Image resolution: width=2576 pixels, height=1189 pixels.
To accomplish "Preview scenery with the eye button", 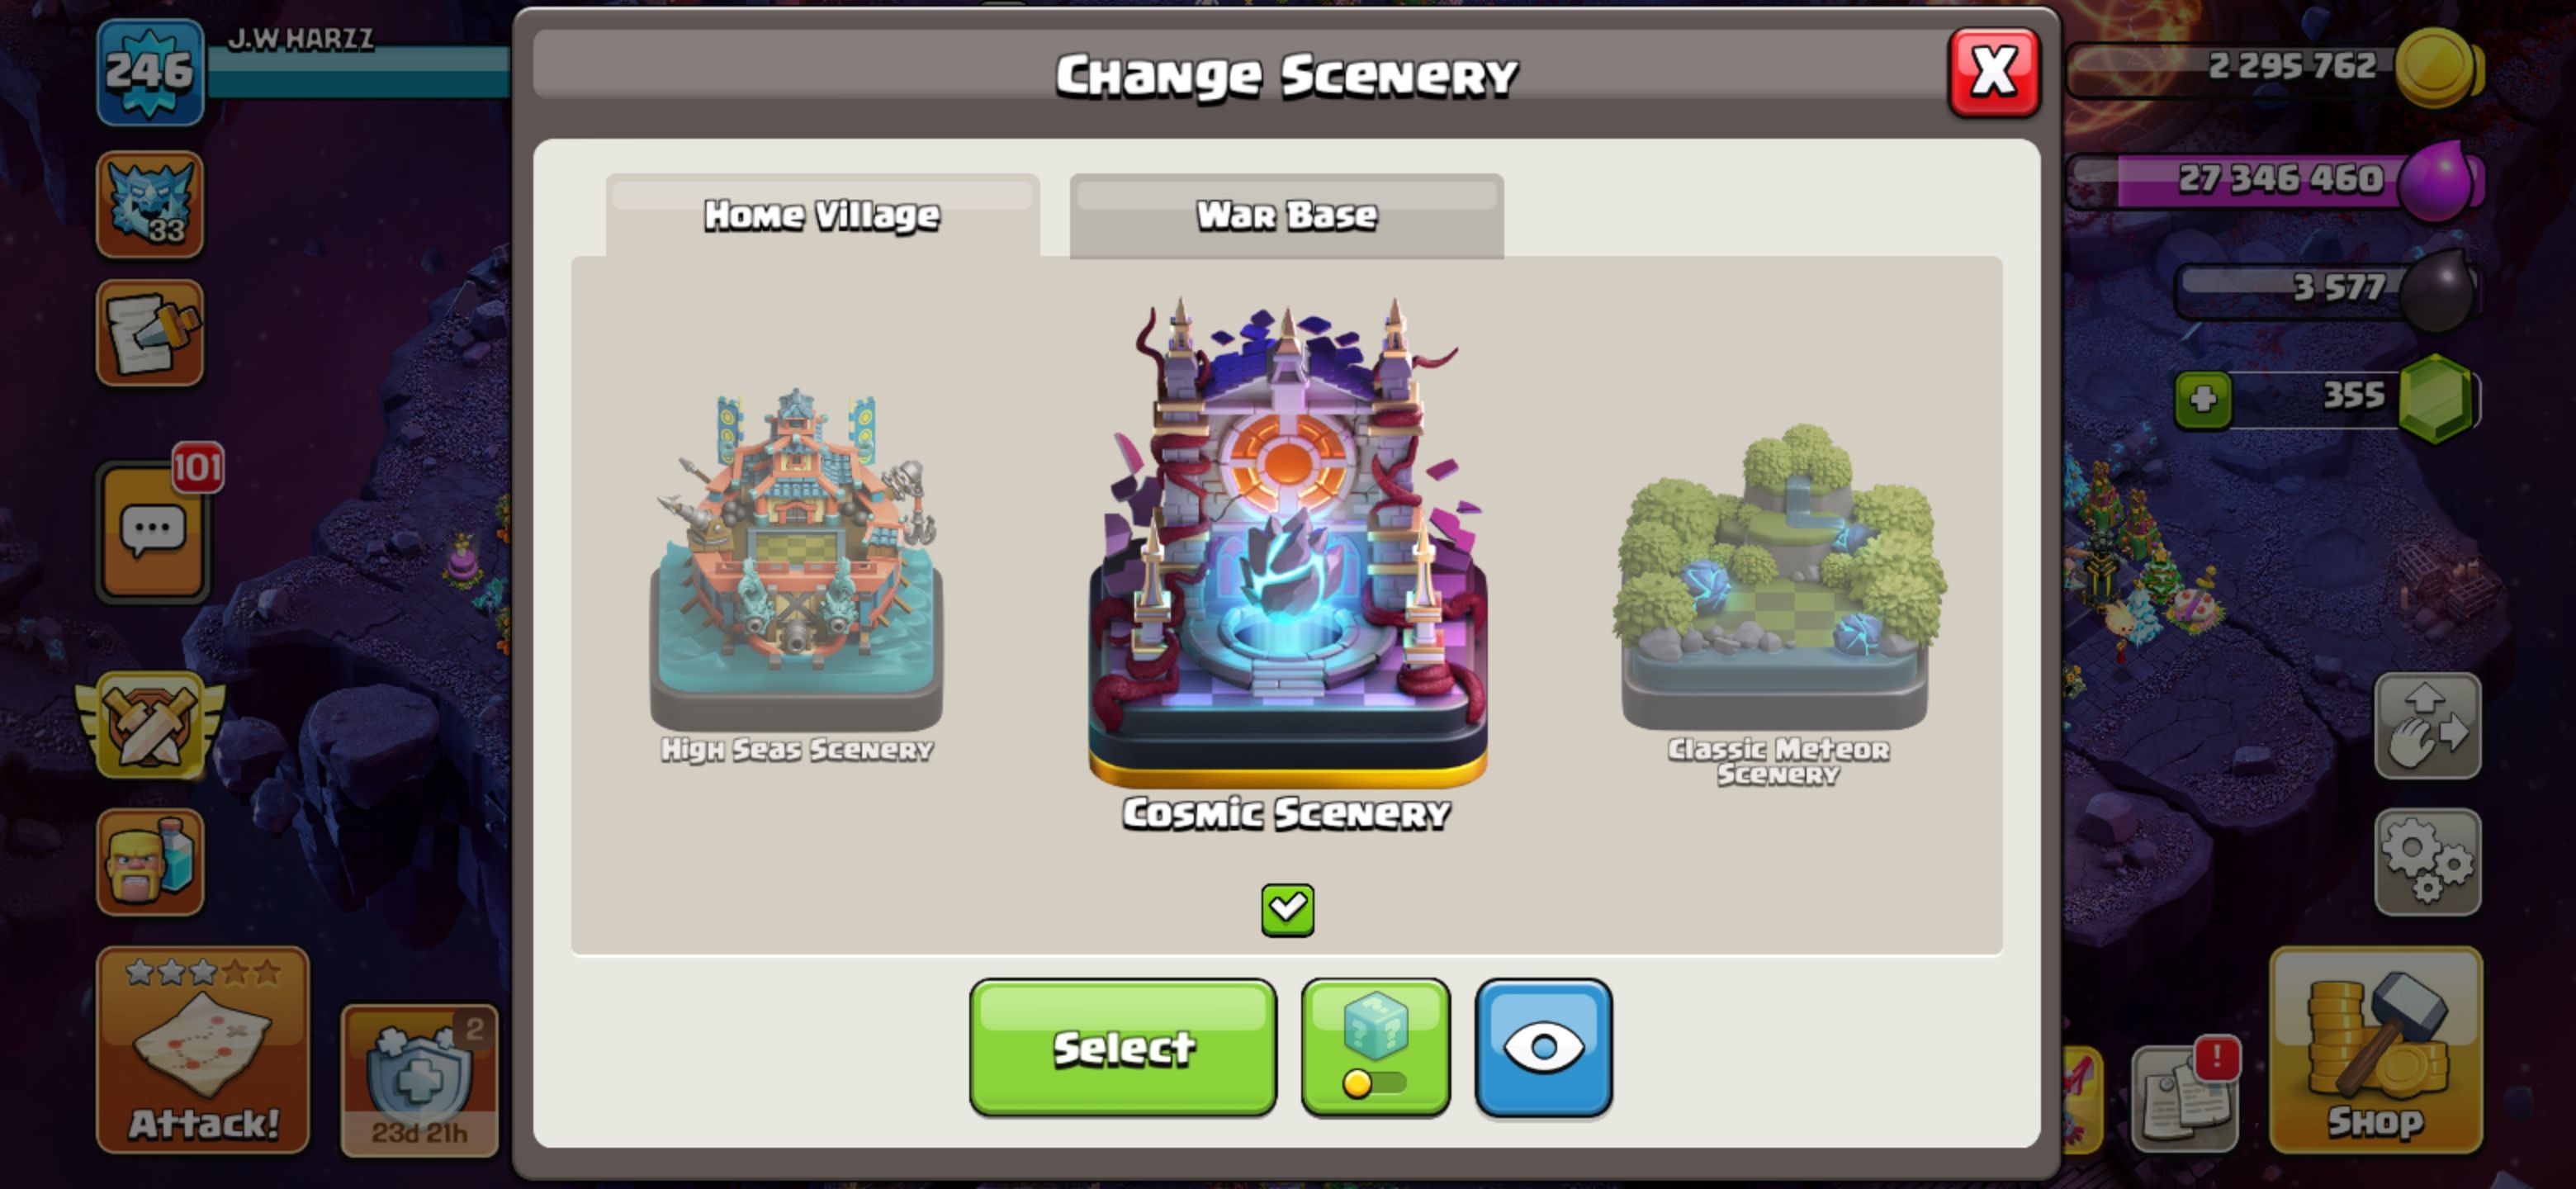I will coord(1543,1047).
